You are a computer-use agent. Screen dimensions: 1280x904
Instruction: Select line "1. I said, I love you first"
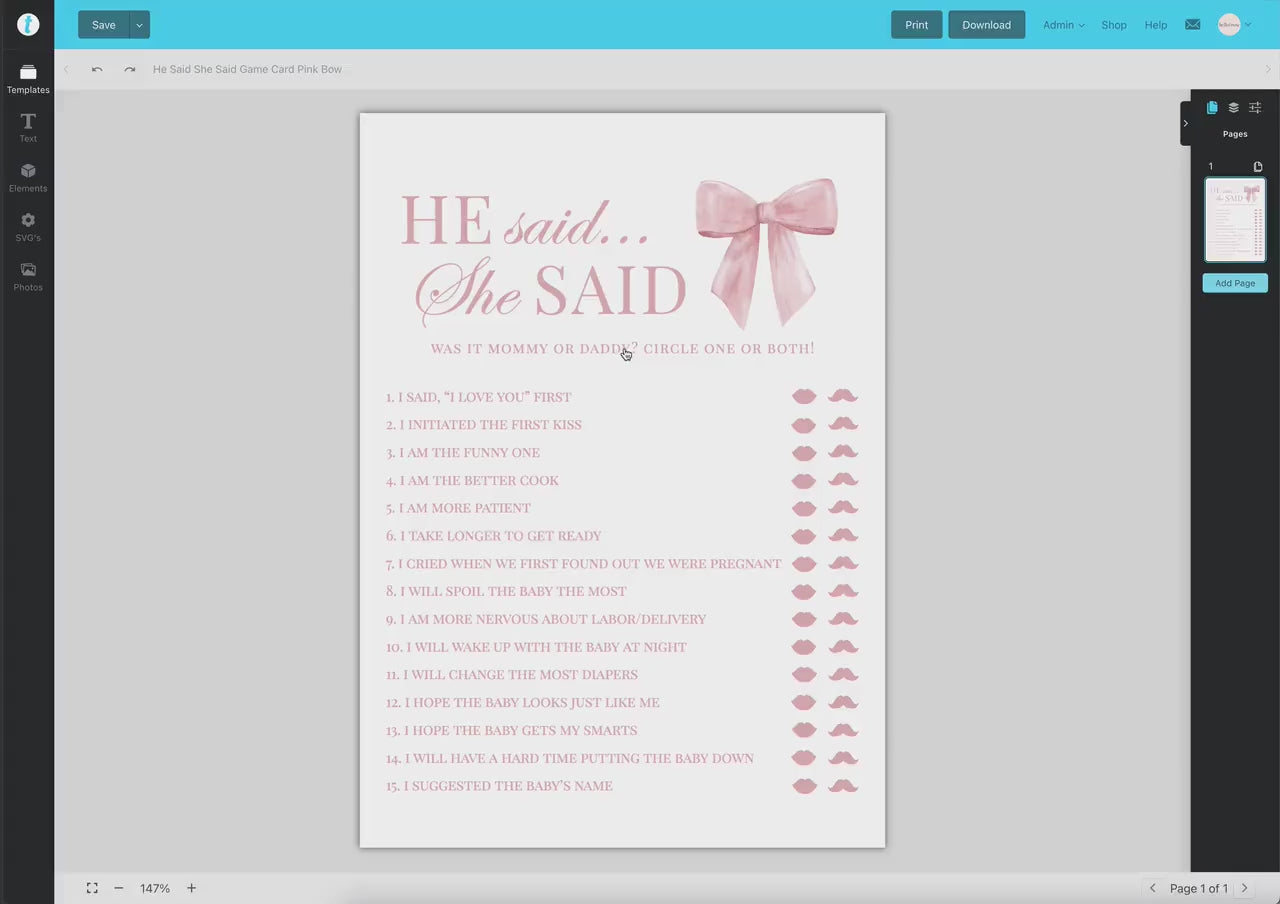pos(479,397)
